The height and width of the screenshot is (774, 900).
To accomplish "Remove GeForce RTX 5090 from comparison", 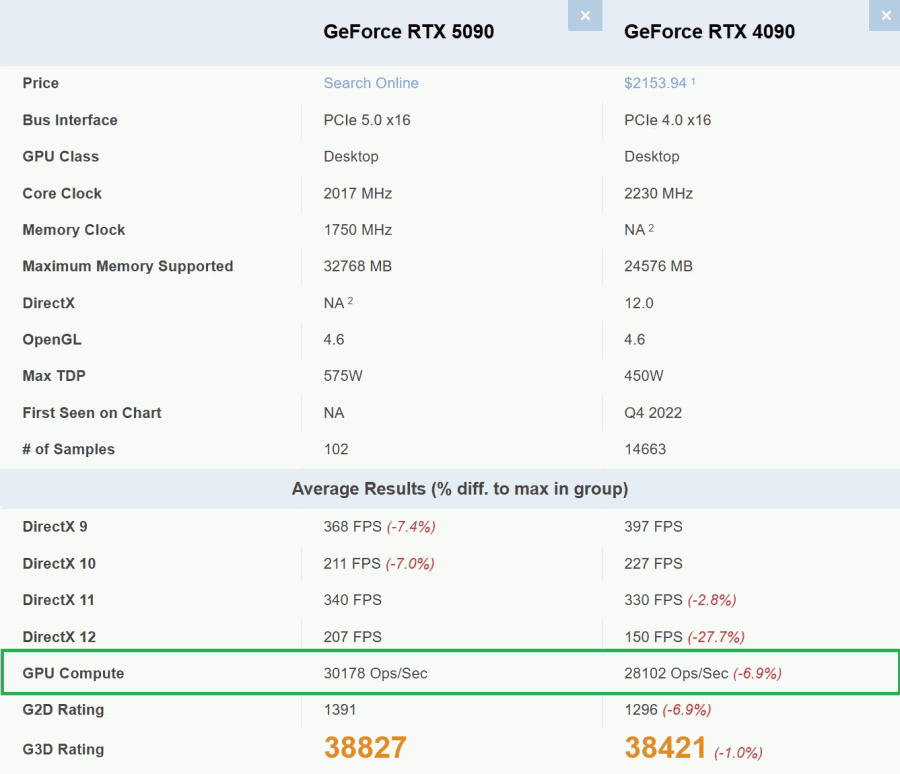I will (x=585, y=16).
